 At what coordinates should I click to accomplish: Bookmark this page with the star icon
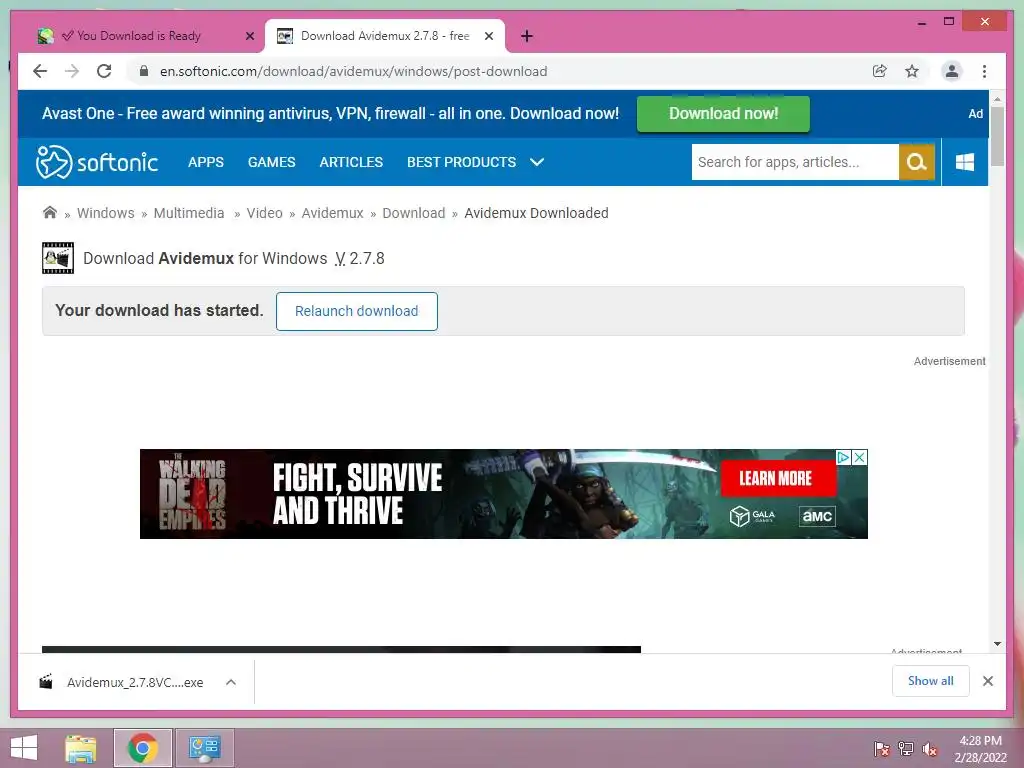912,71
